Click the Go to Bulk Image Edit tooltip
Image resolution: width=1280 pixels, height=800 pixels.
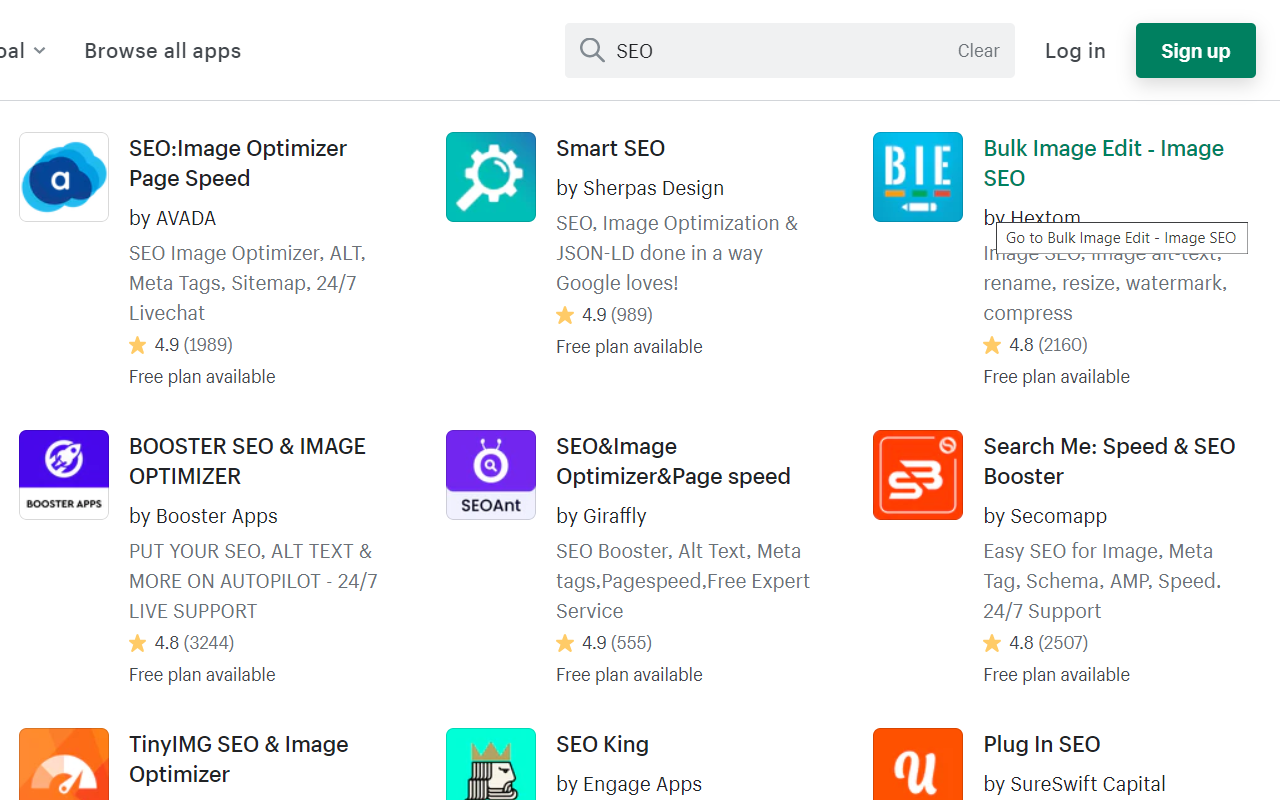(x=1120, y=238)
